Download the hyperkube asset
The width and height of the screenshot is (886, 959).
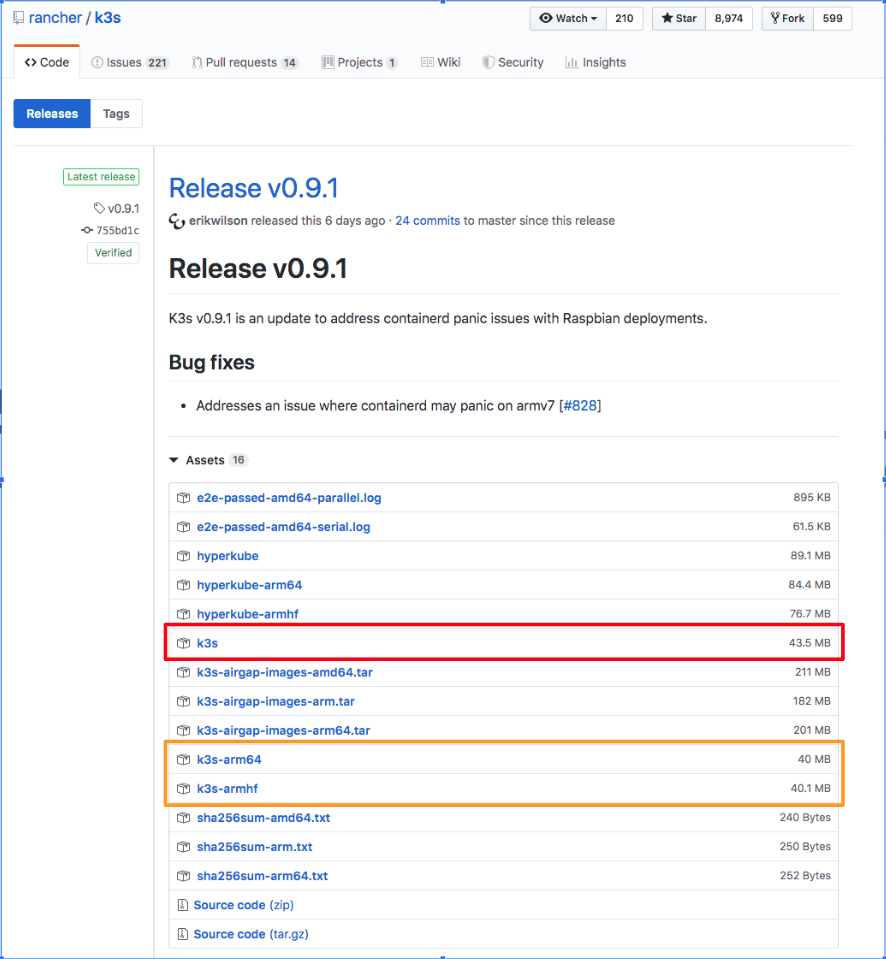point(227,556)
